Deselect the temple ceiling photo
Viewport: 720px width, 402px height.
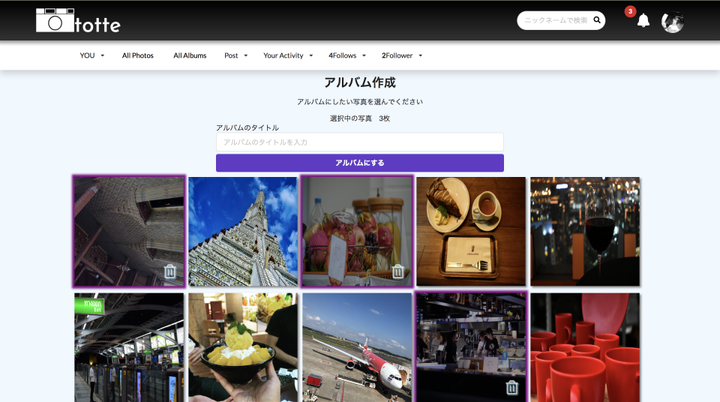pos(129,232)
